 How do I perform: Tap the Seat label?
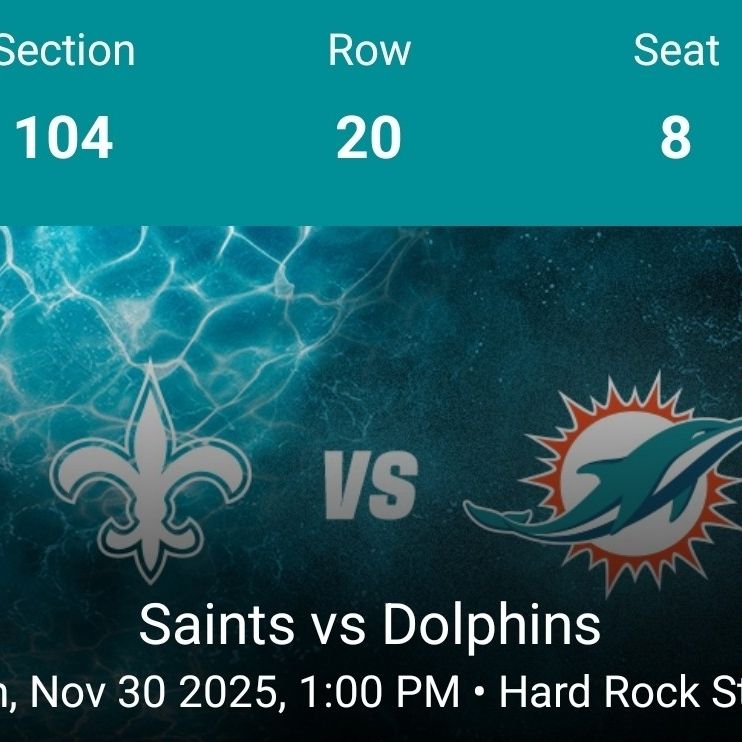[676, 50]
